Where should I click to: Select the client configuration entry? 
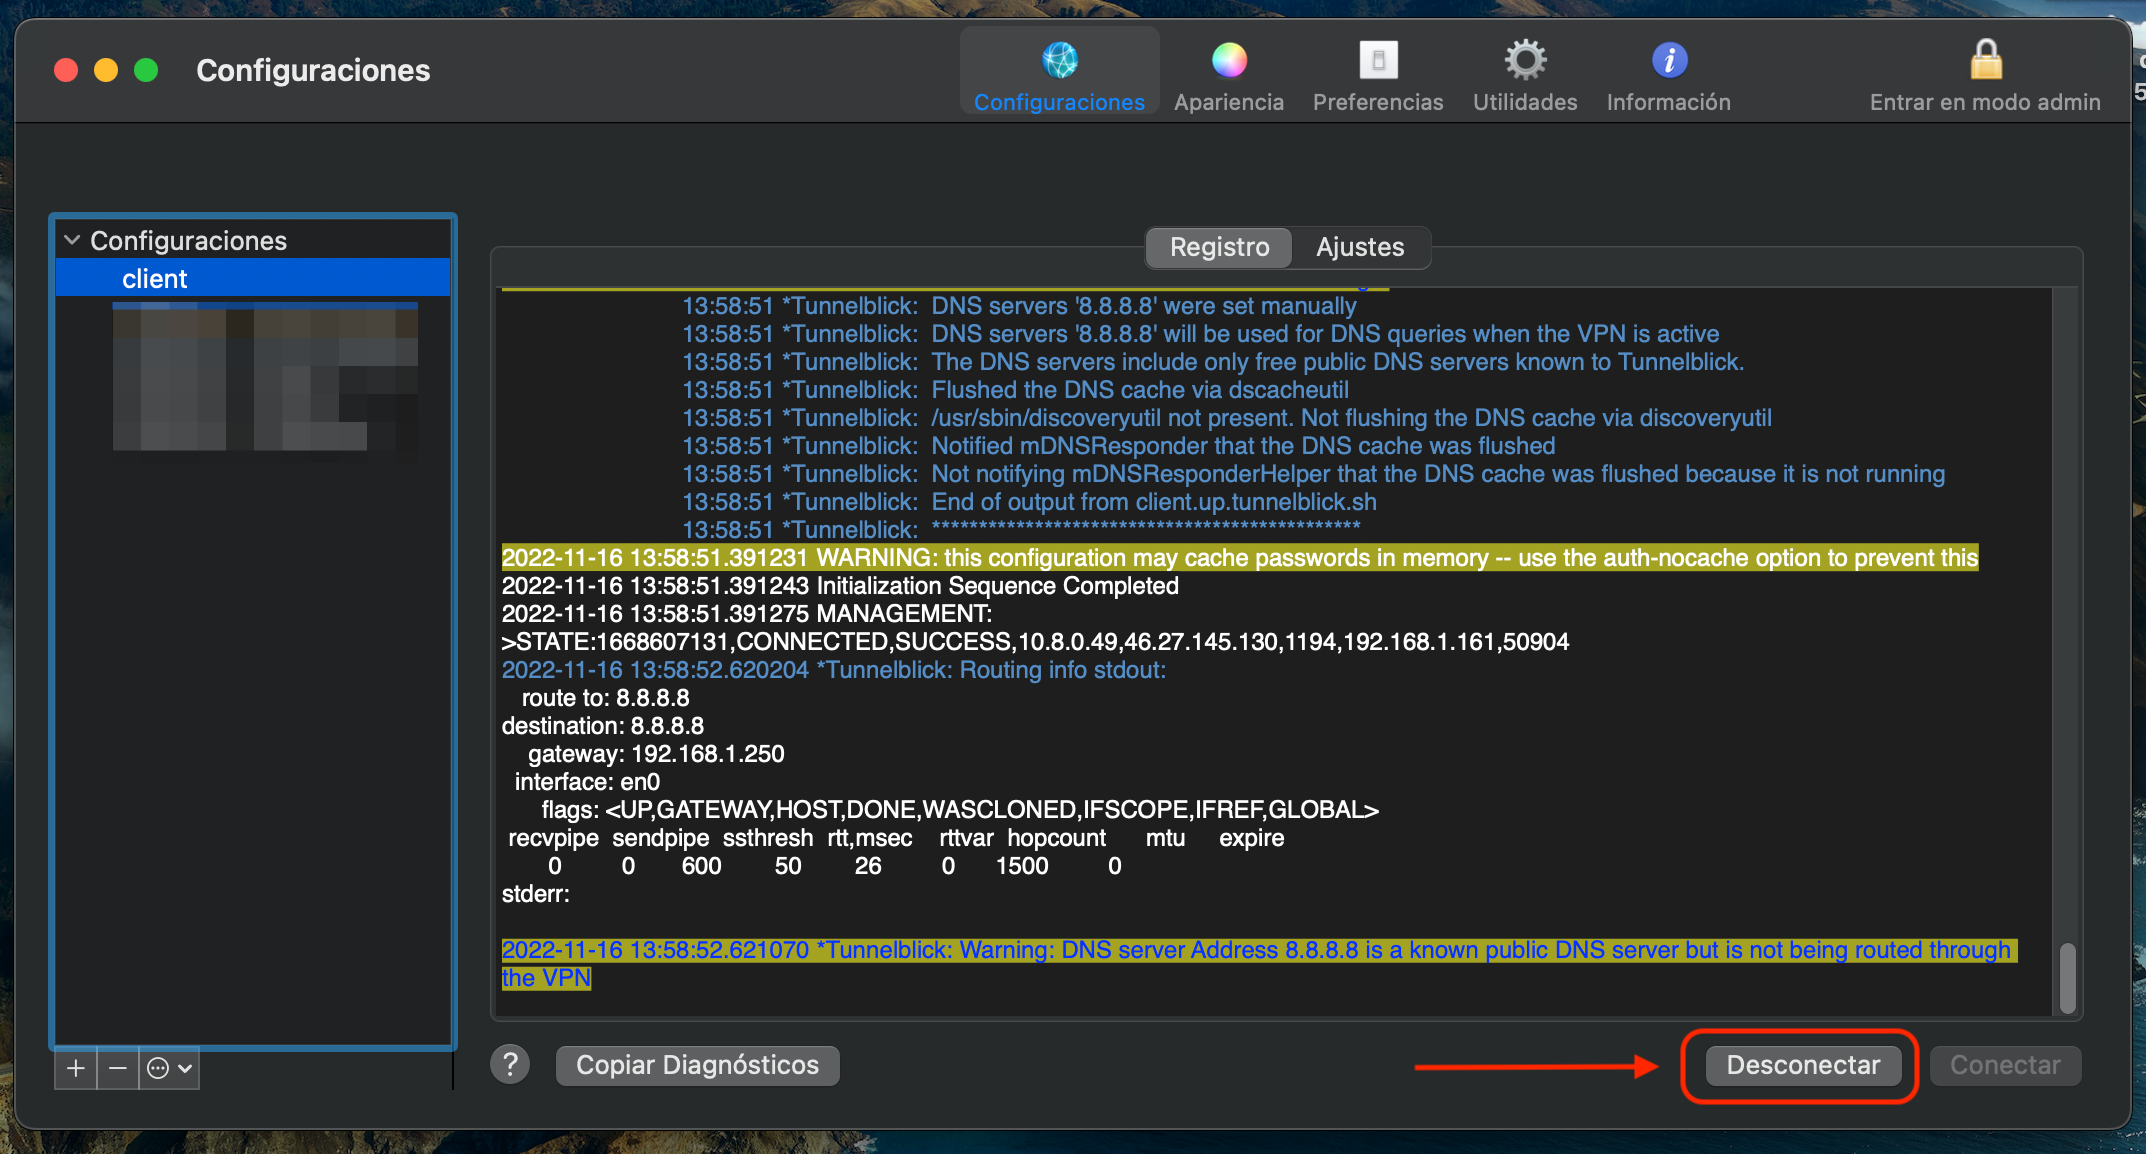pyautogui.click(x=155, y=279)
